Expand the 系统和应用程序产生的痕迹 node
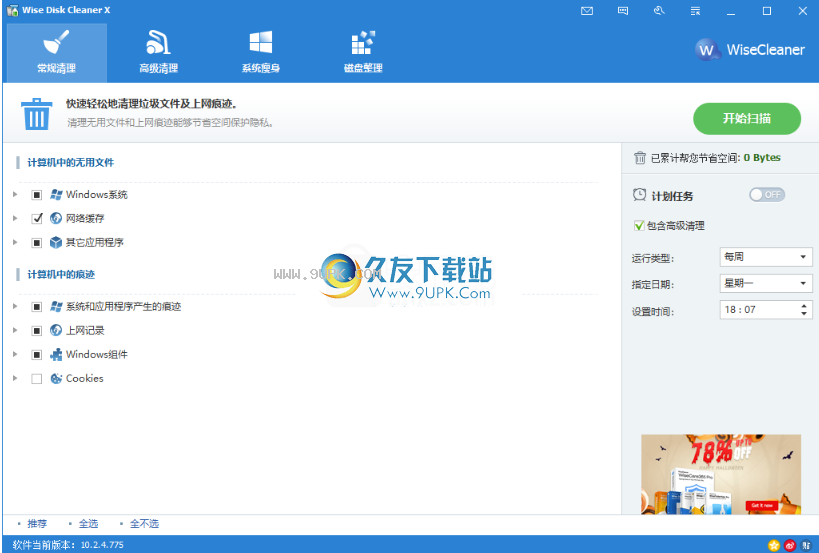The image size is (819, 553). pos(15,307)
